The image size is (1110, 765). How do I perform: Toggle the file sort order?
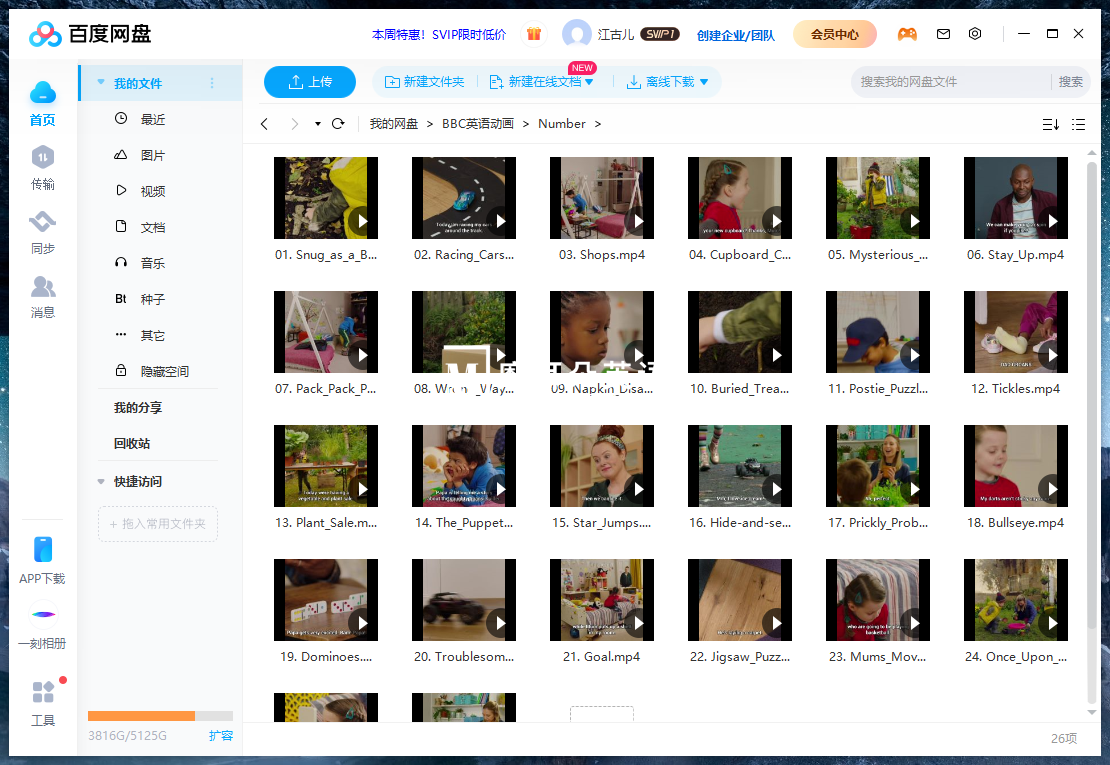[x=1050, y=124]
